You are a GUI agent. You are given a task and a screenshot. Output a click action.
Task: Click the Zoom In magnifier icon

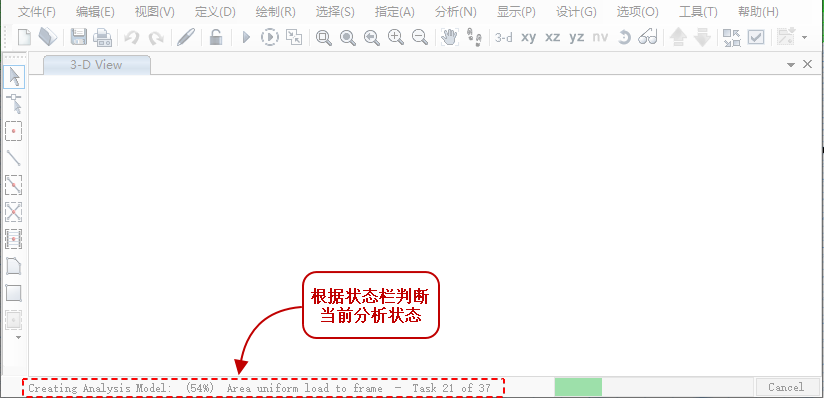[396, 37]
